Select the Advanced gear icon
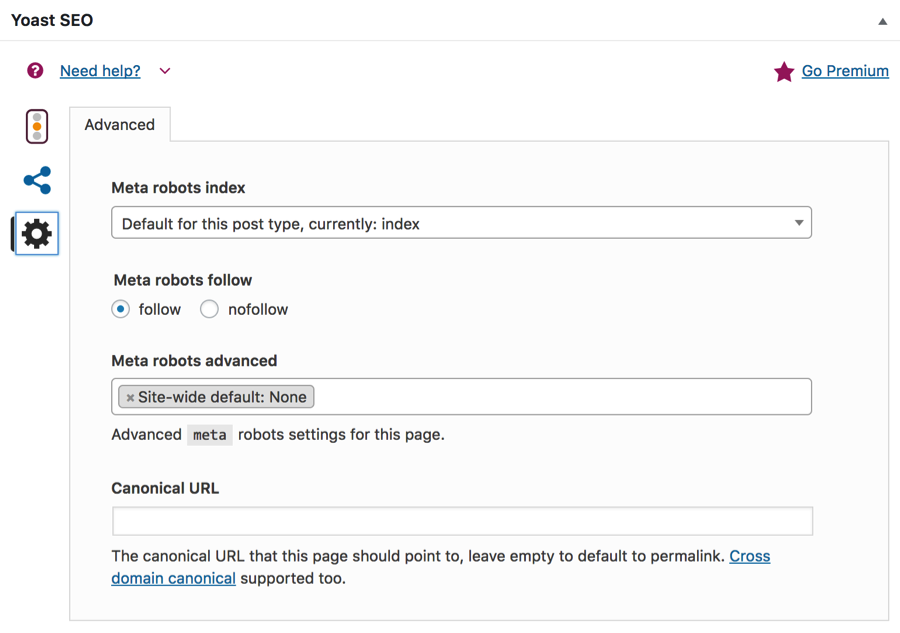Screen dimensions: 900x633 [x=37, y=234]
